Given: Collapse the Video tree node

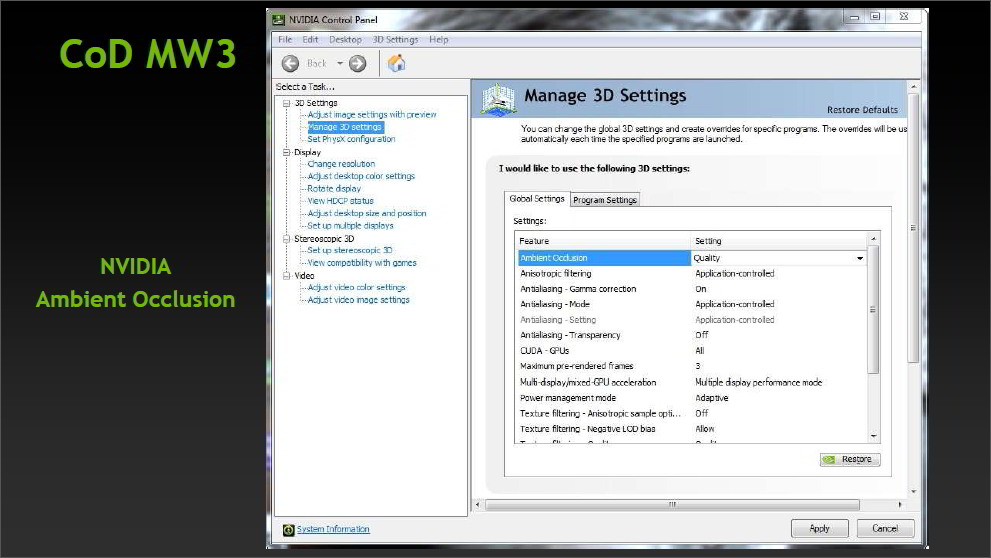Looking at the screenshot, I should [286, 276].
